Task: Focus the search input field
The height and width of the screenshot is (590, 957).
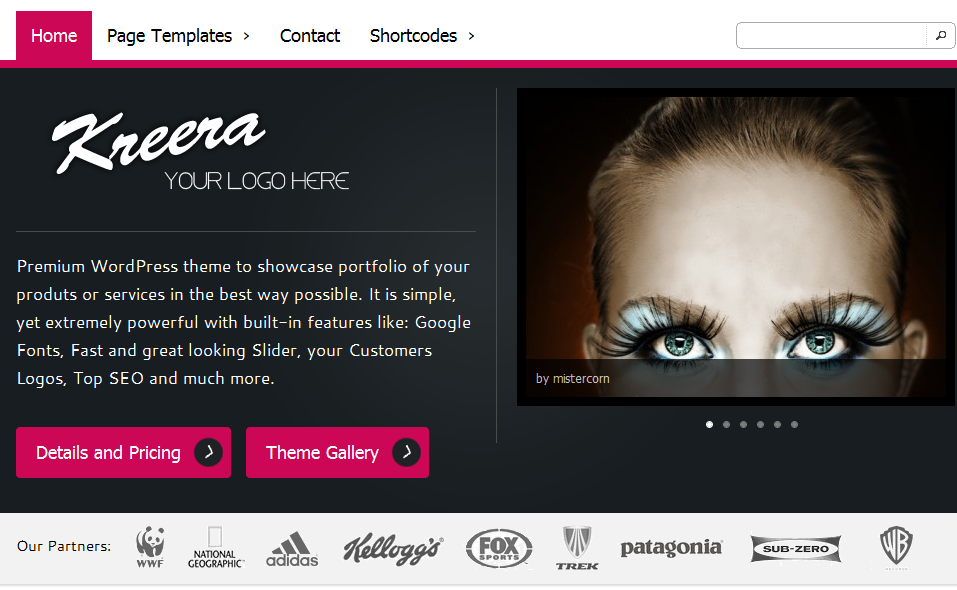Action: tap(831, 35)
